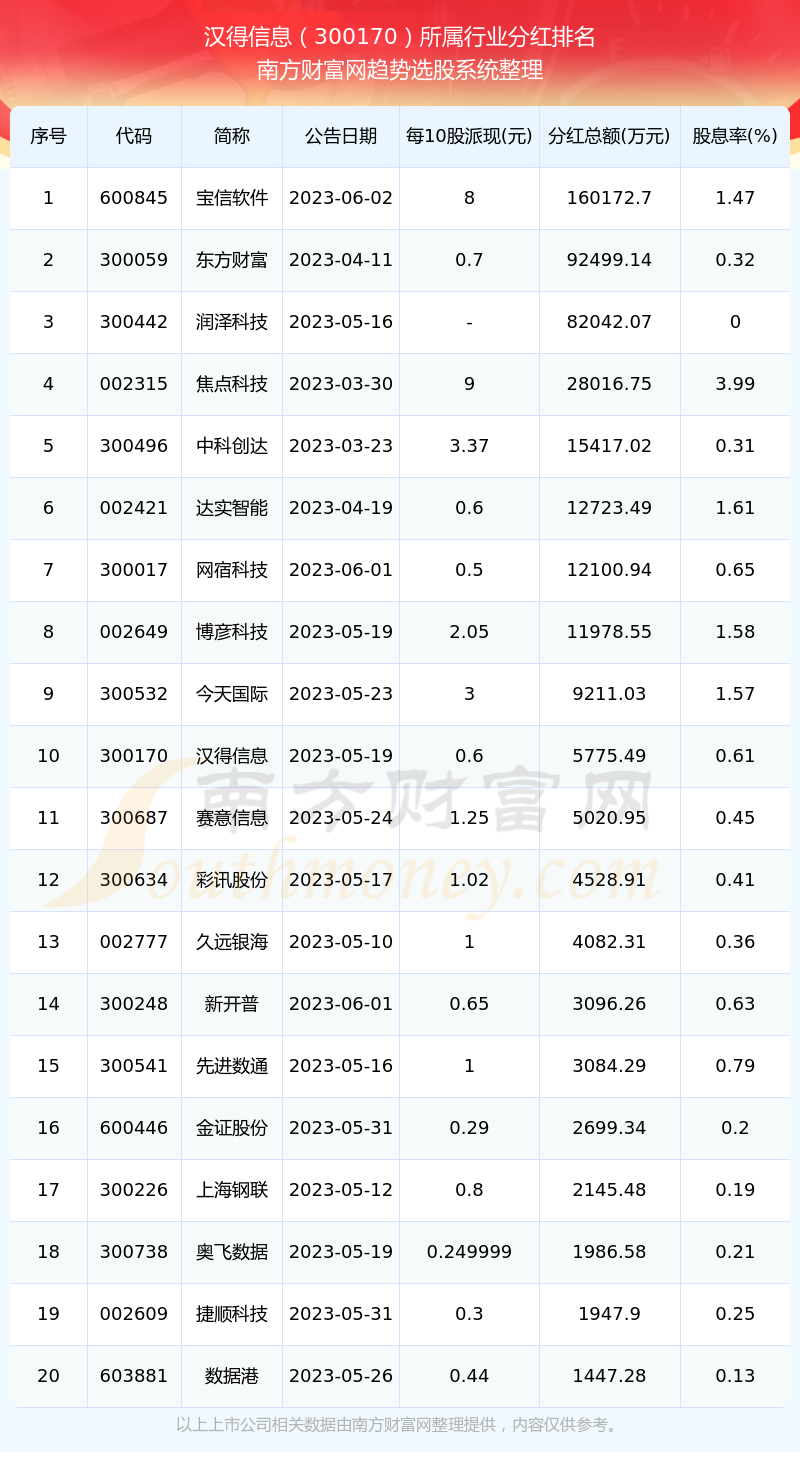Click the 代码 column header
The image size is (800, 1474).
pos(134,136)
